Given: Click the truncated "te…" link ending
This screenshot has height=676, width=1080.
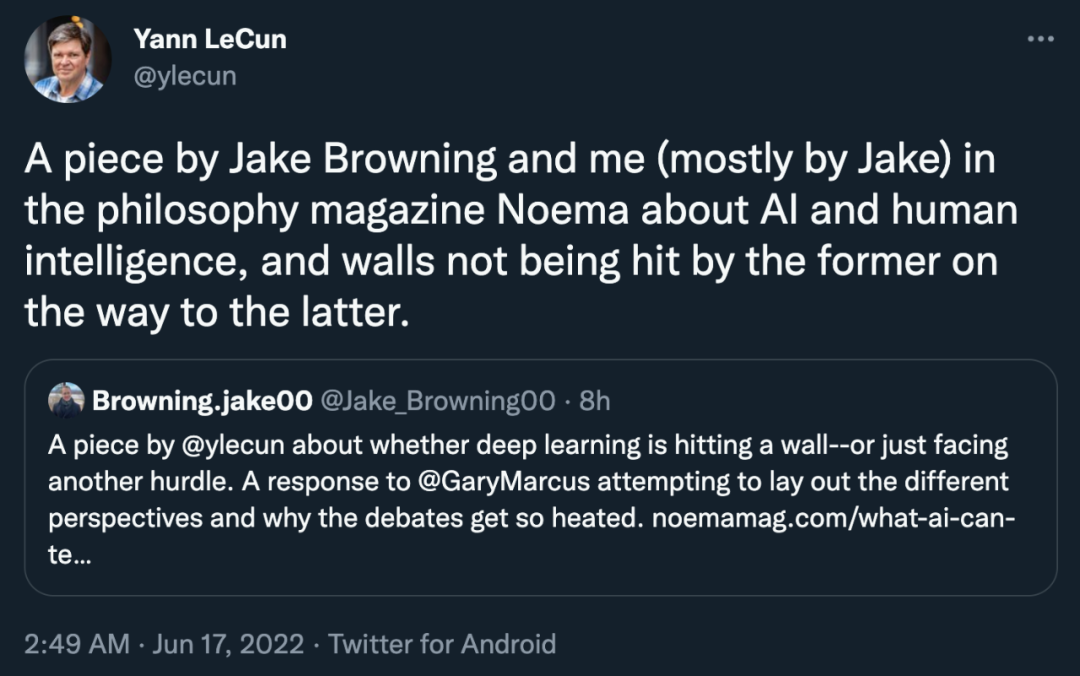Looking at the screenshot, I should 68,559.
